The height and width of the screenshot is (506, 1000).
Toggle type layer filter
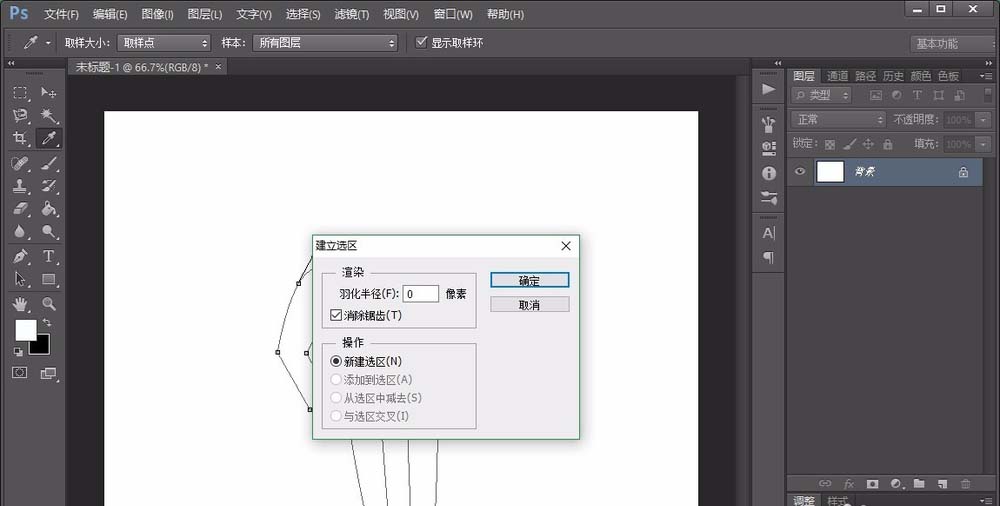click(x=917, y=95)
